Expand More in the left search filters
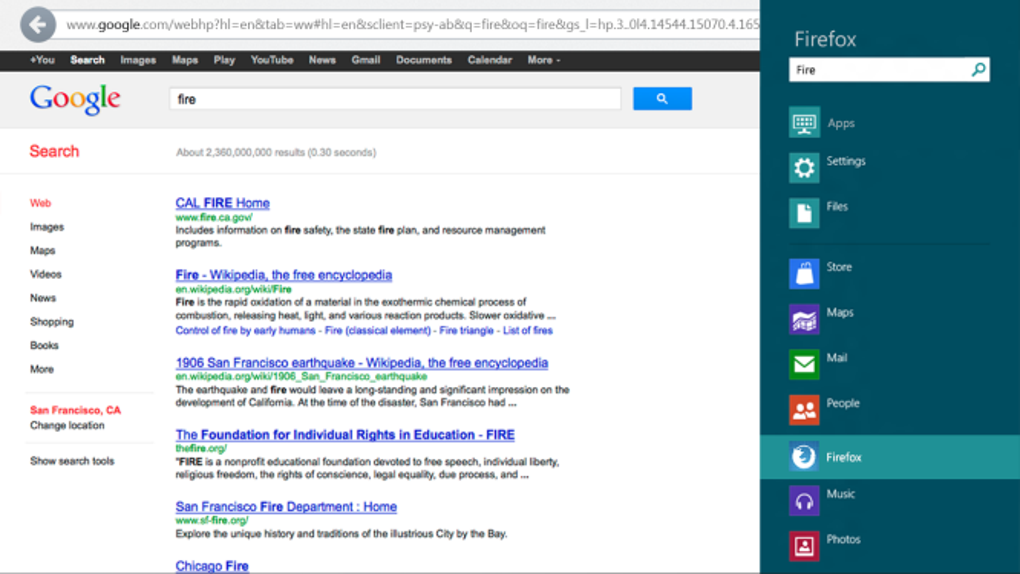The height and width of the screenshot is (574, 1020). coord(42,369)
